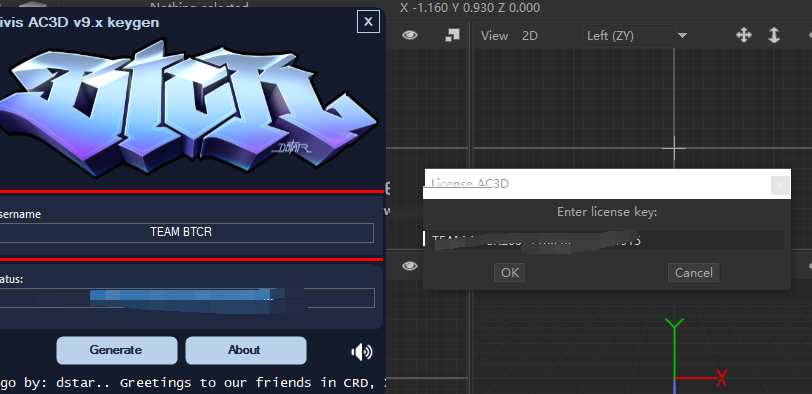
Task: Click the X -1.160 Y 0.930 Z 0.000 coordinates readout
Action: [470, 8]
